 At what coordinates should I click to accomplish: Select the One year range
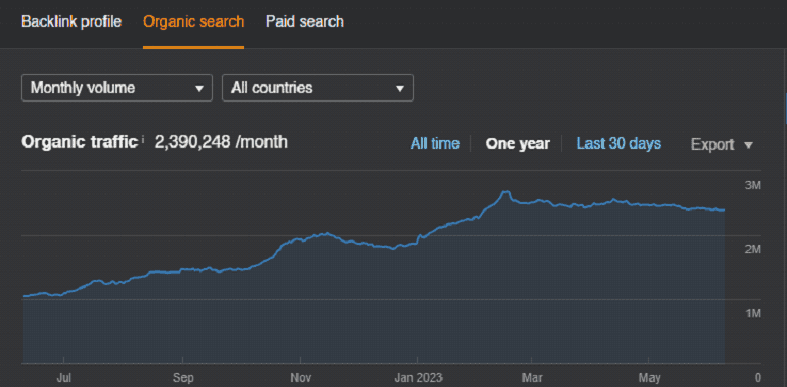(517, 144)
